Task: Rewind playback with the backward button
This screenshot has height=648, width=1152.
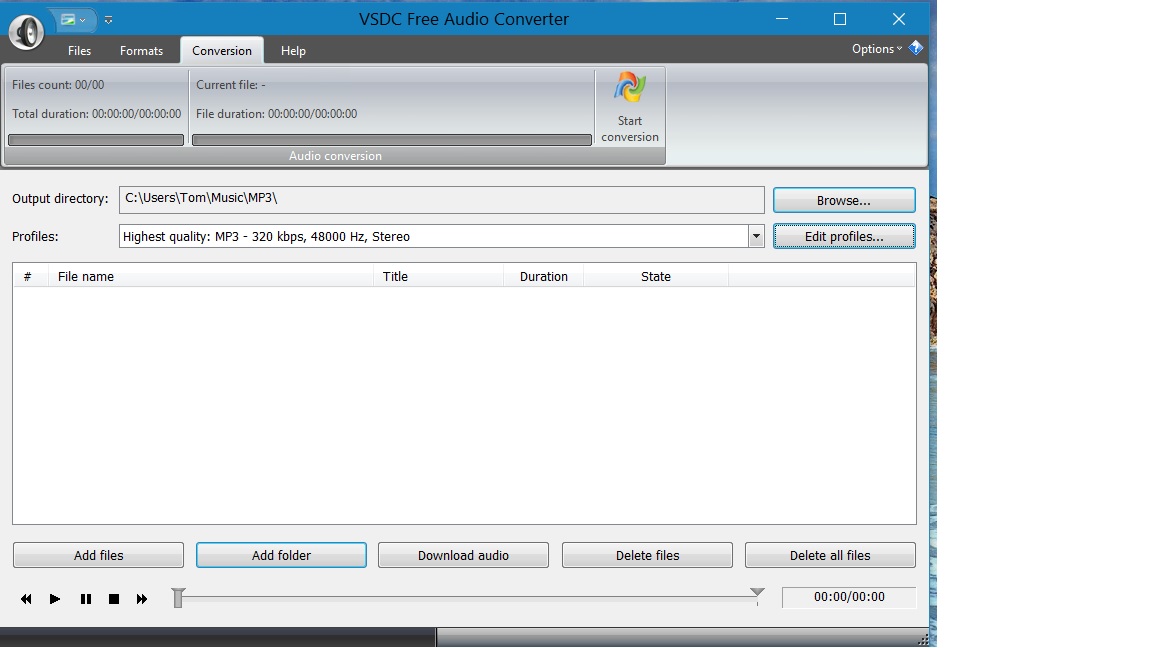Action: (26, 599)
